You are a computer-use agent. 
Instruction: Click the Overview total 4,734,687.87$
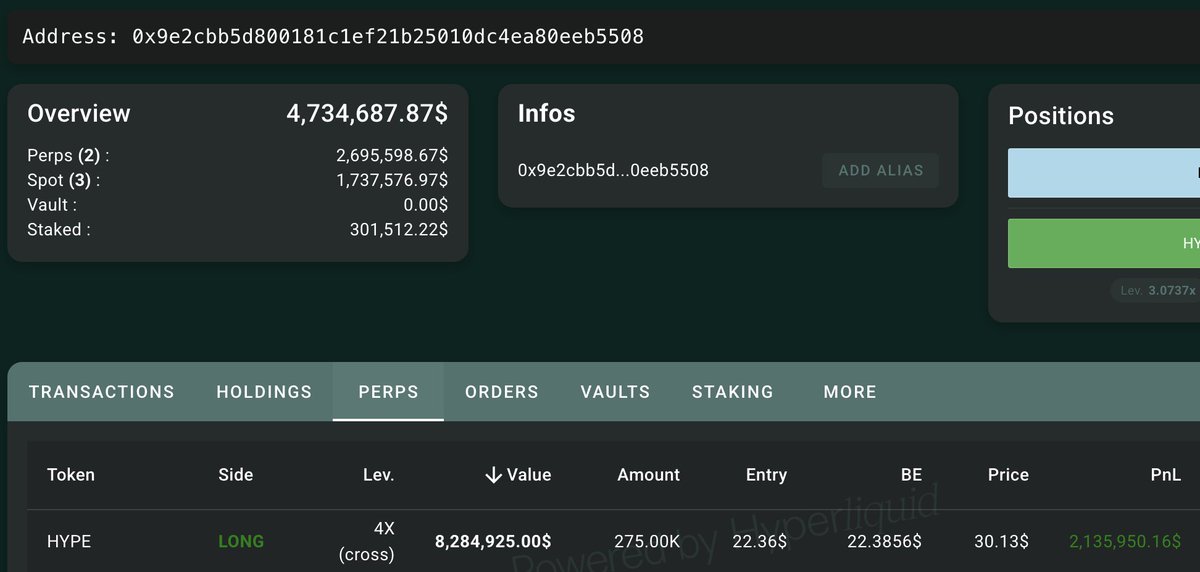tap(367, 114)
